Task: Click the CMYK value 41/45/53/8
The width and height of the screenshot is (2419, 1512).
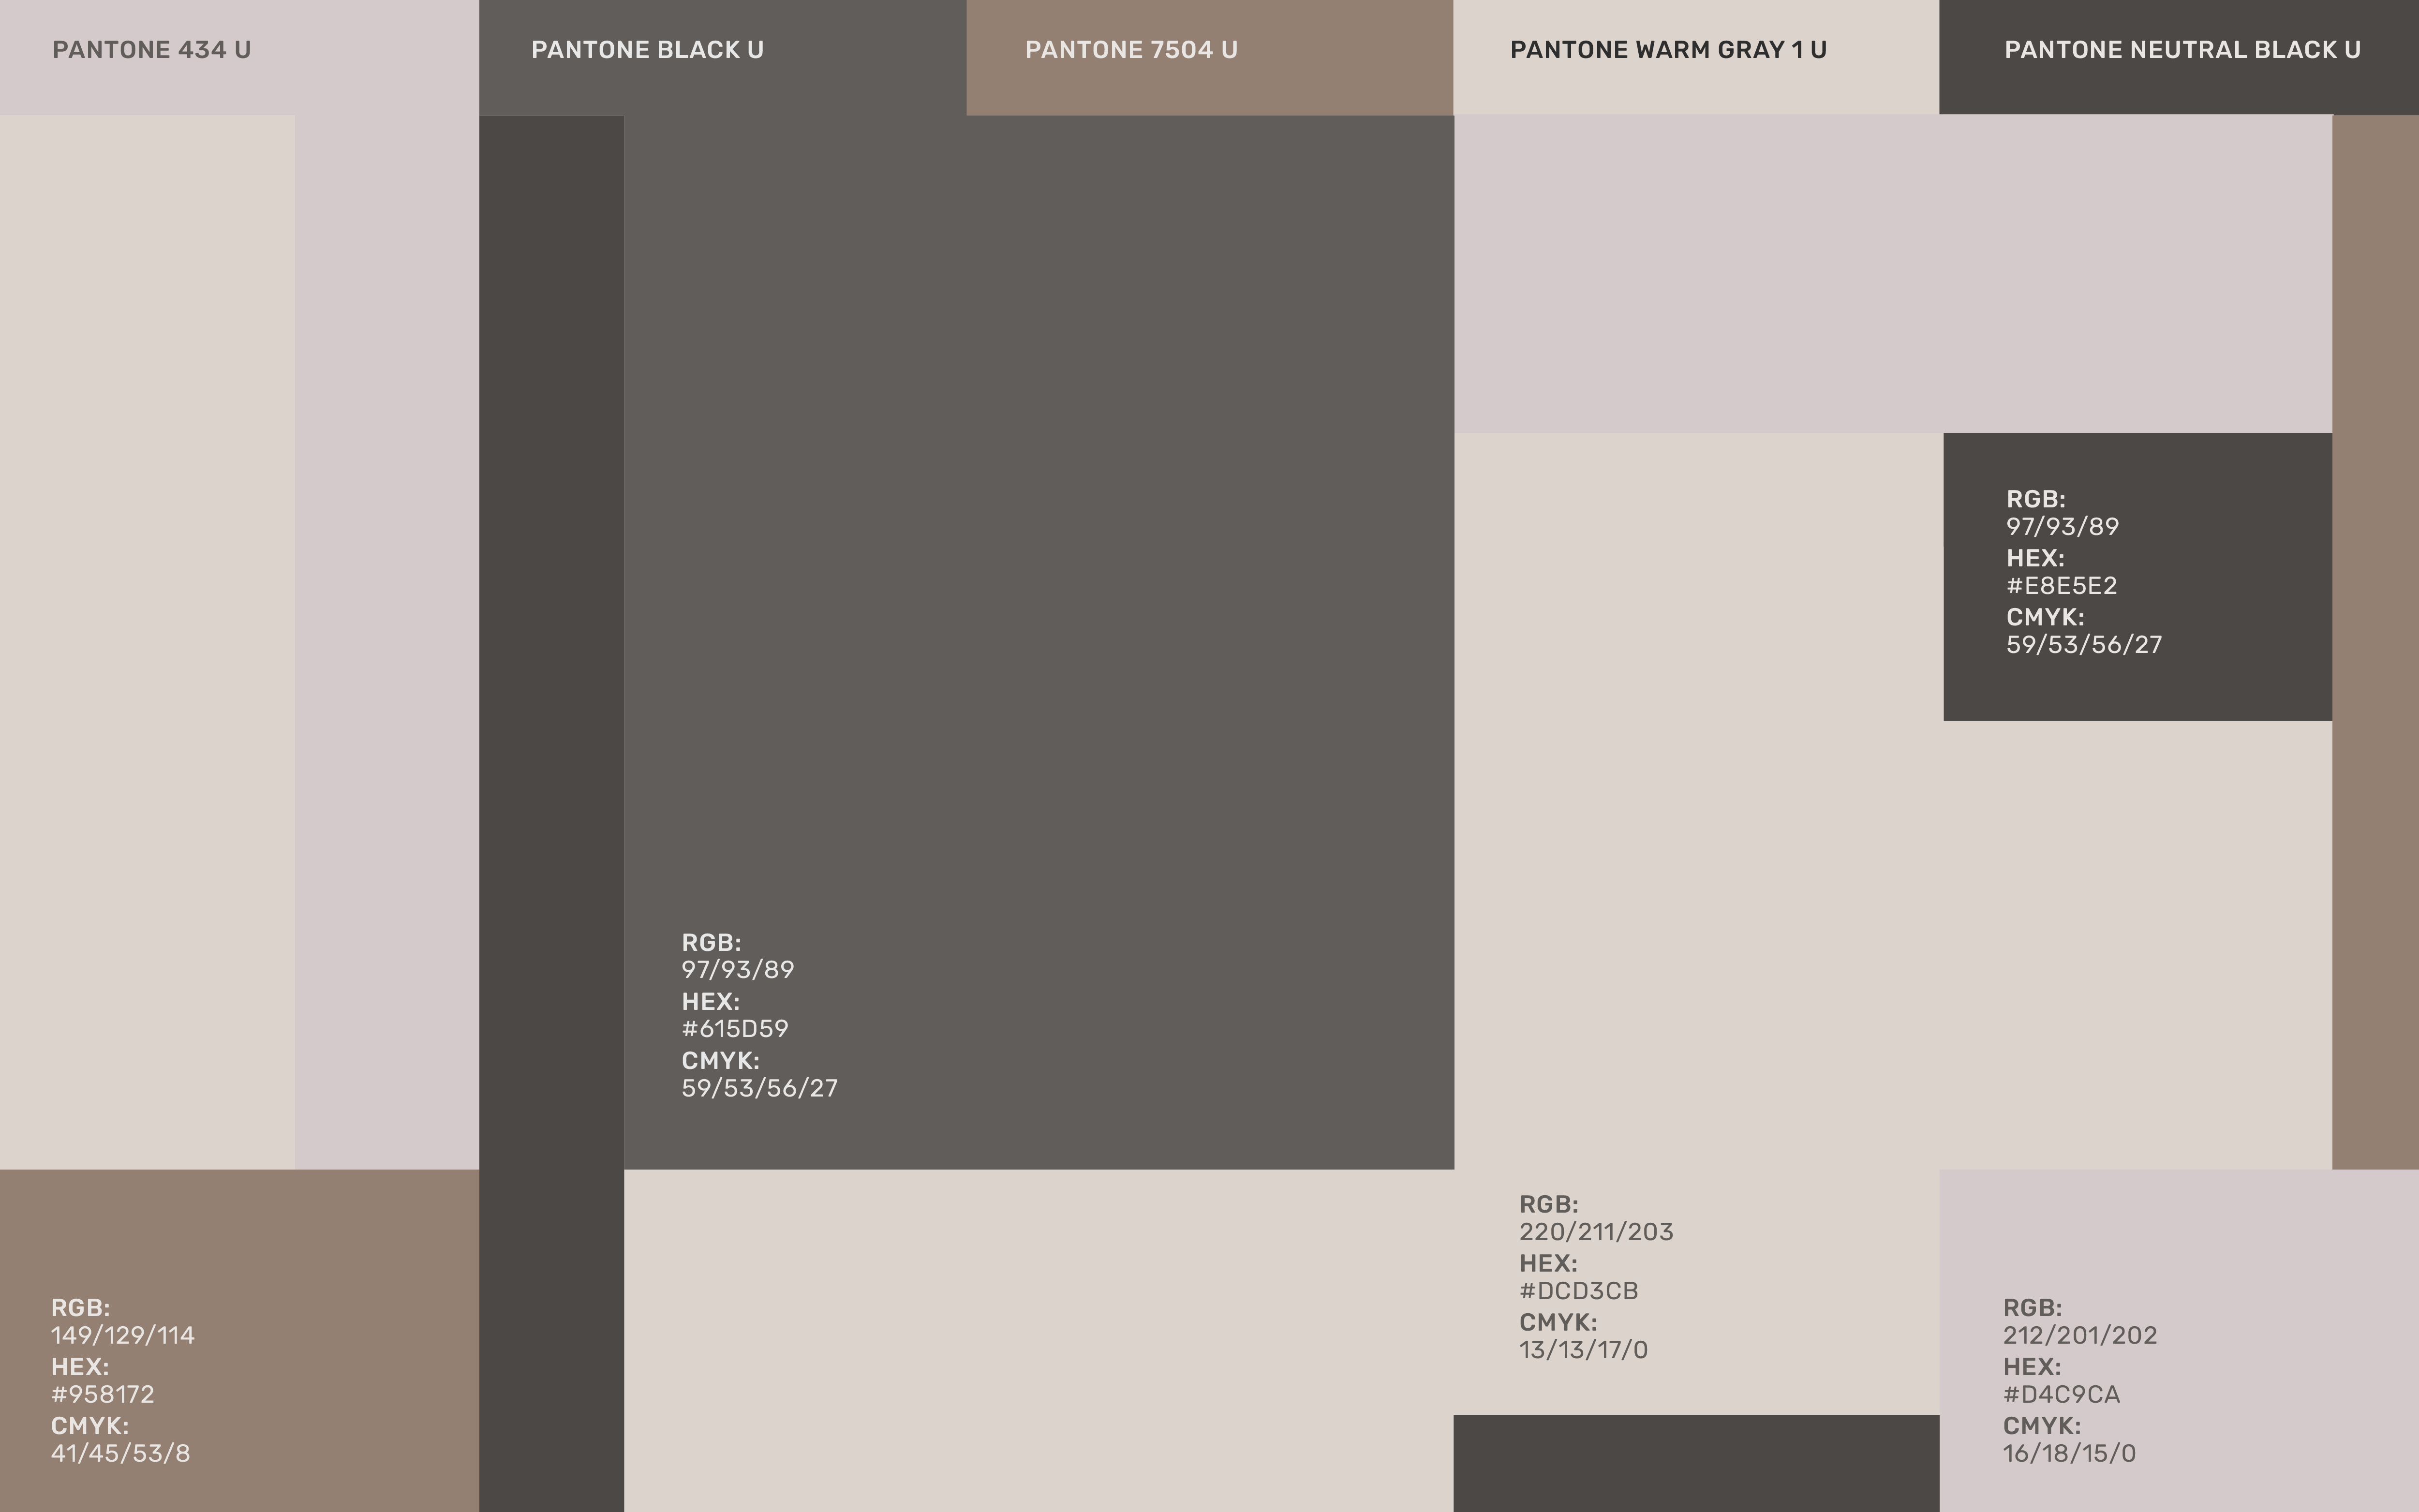Action: pyautogui.click(x=121, y=1453)
